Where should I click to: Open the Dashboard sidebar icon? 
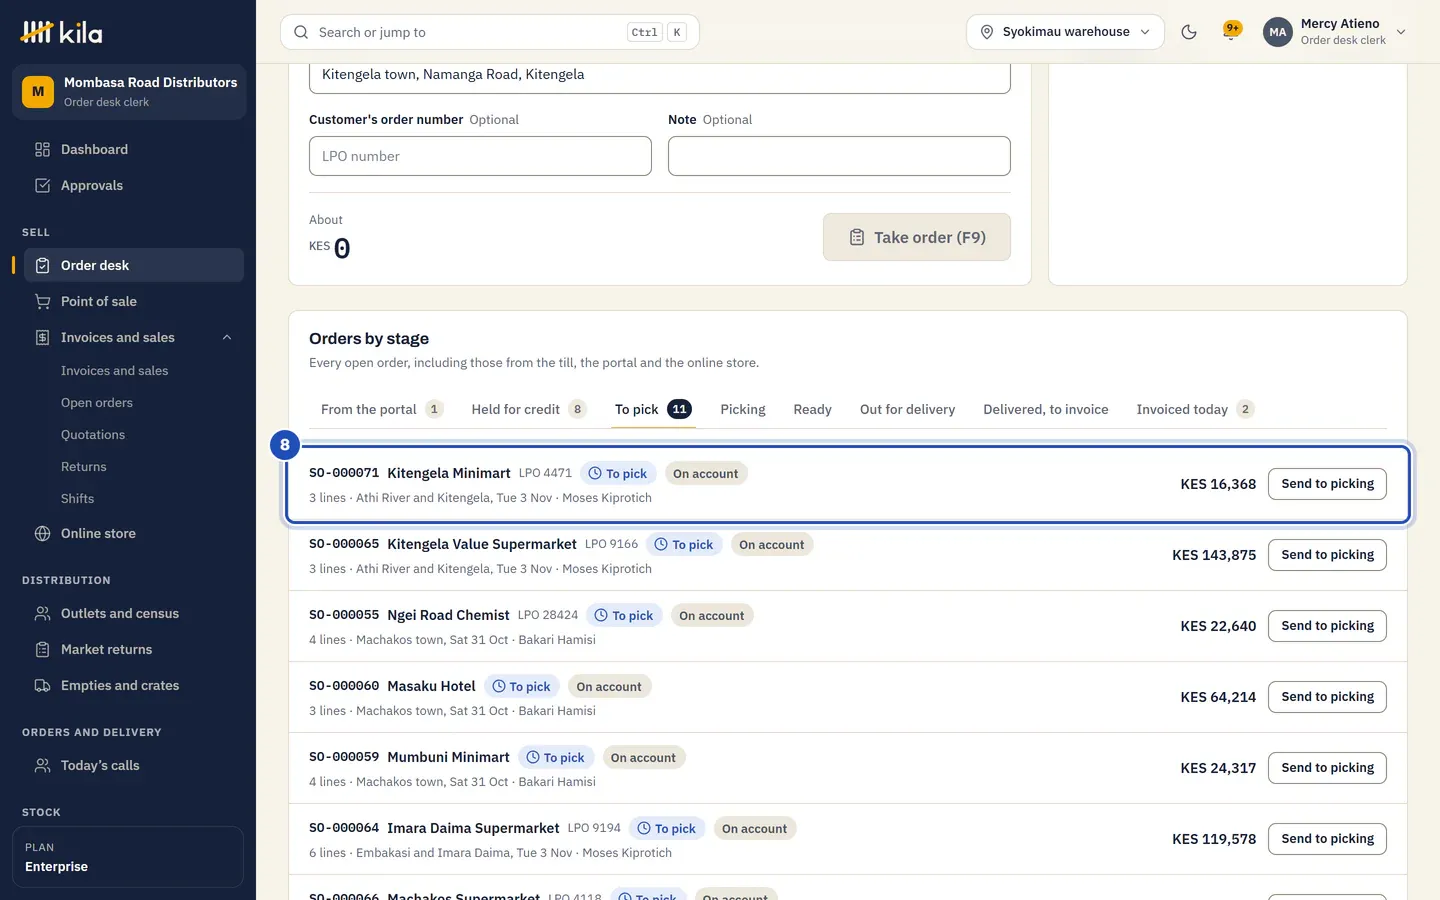click(42, 149)
